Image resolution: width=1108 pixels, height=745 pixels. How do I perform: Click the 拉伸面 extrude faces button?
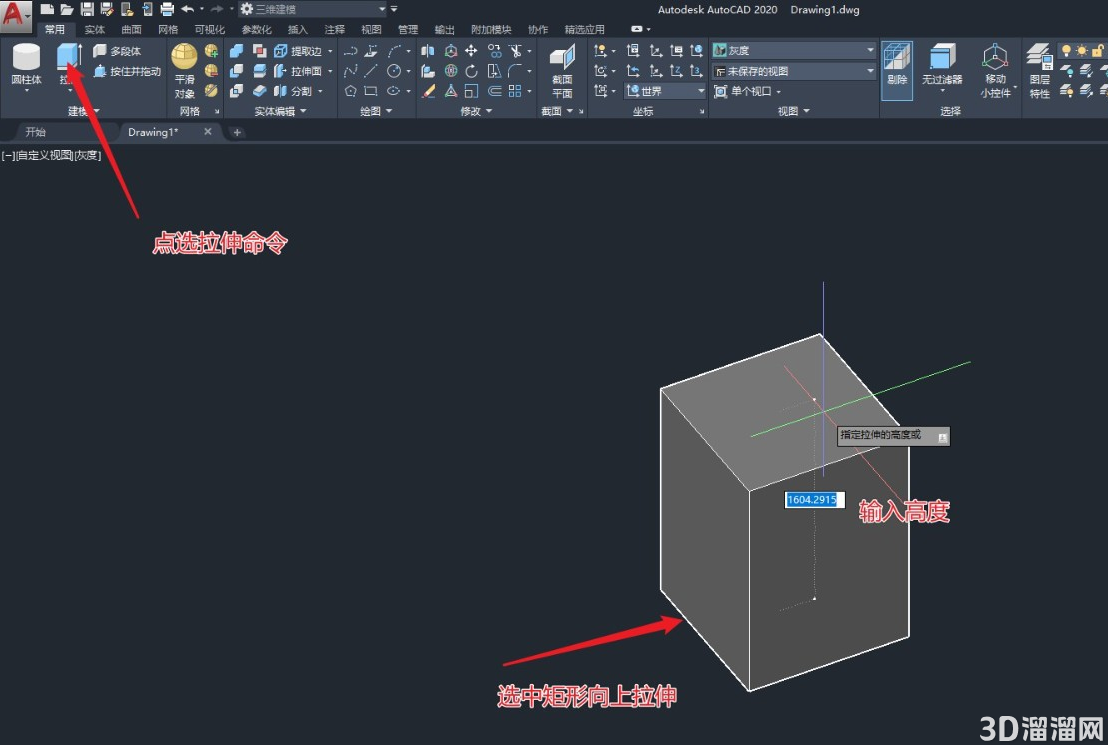click(303, 71)
